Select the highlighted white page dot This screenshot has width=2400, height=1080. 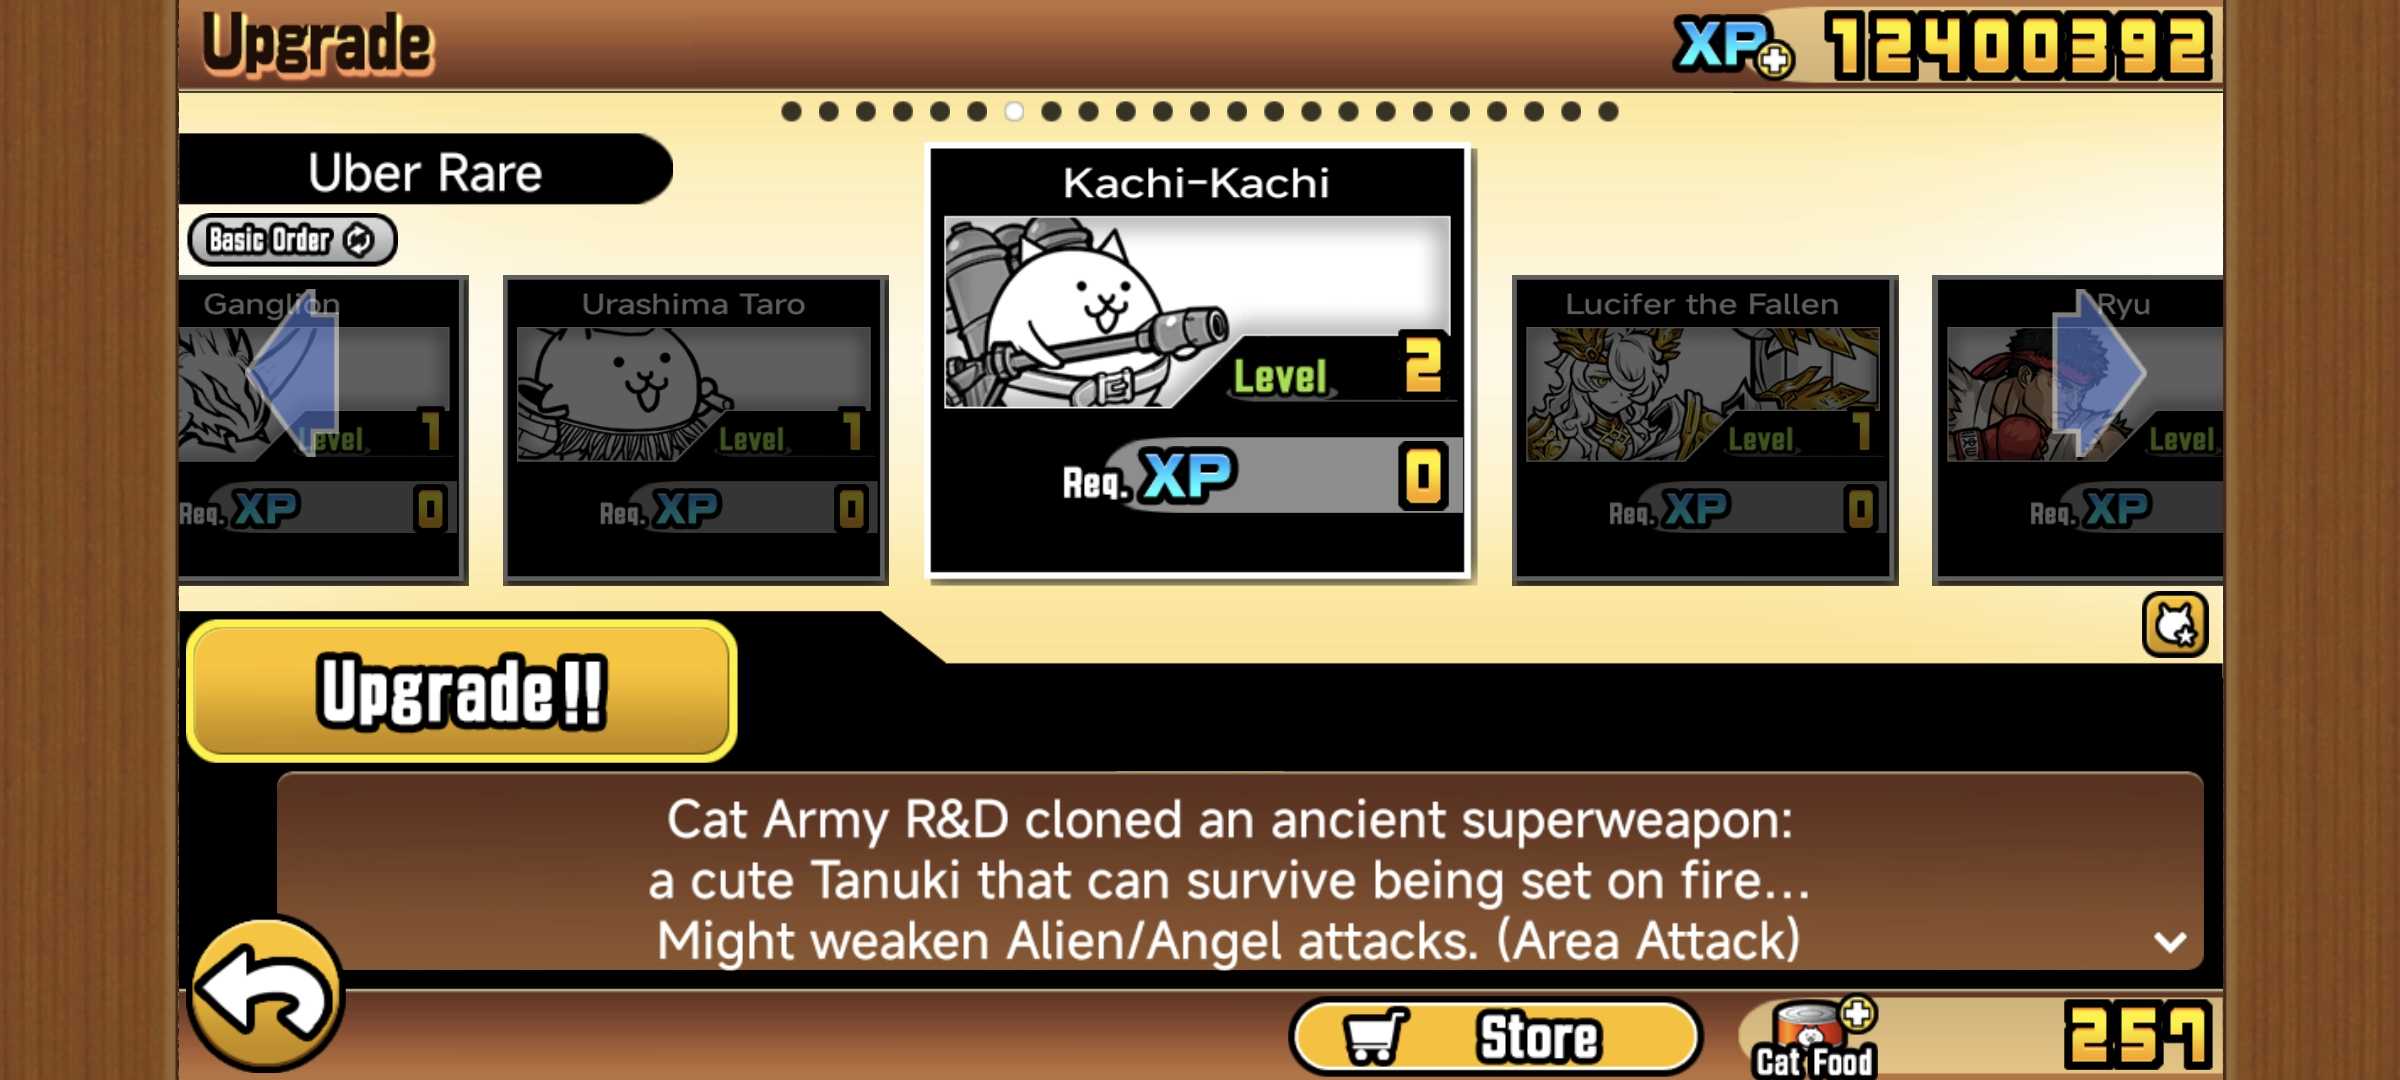(1014, 111)
